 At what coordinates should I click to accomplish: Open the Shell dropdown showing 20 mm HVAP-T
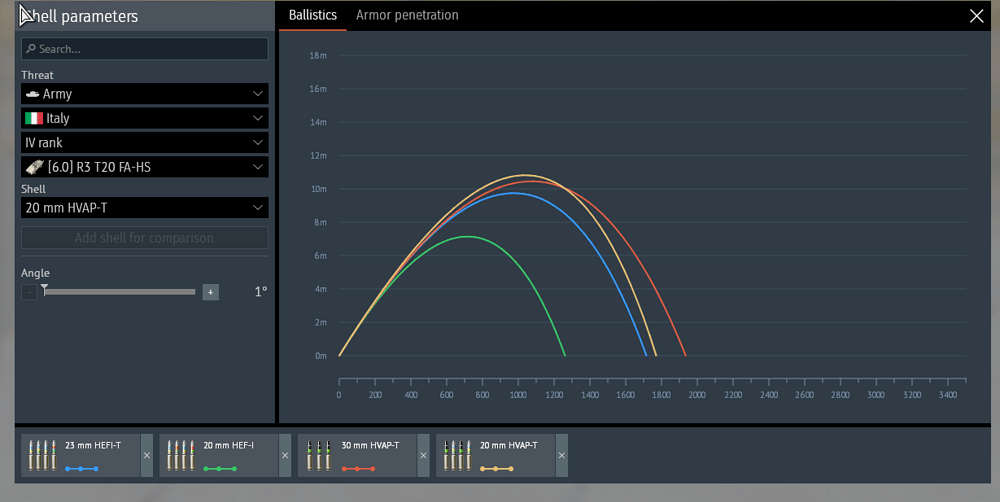(x=145, y=208)
